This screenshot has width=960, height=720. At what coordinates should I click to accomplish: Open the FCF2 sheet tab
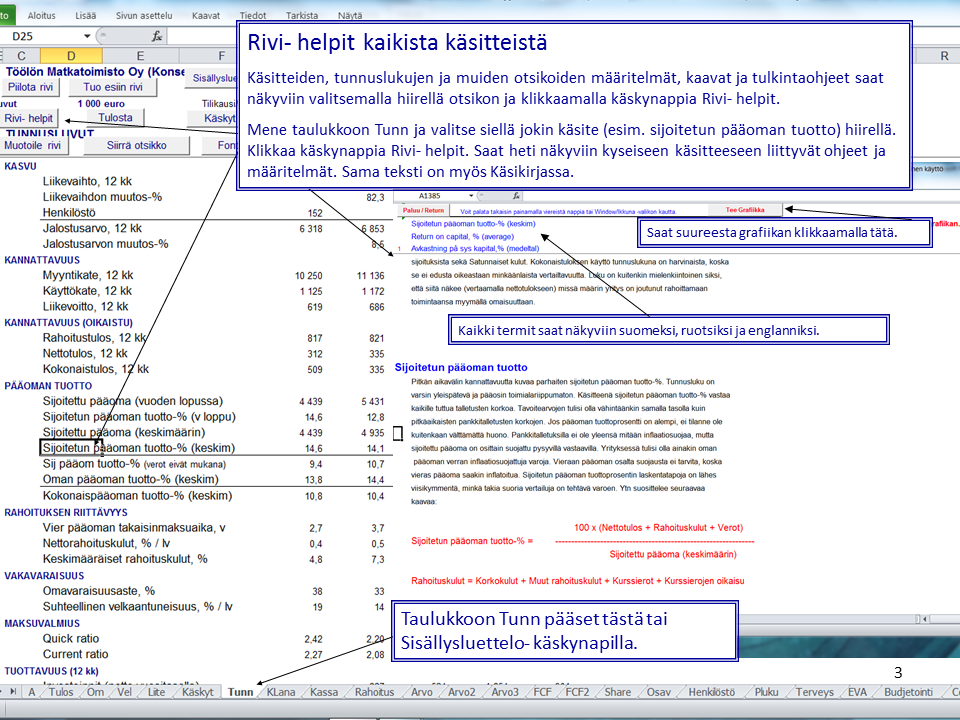point(577,692)
